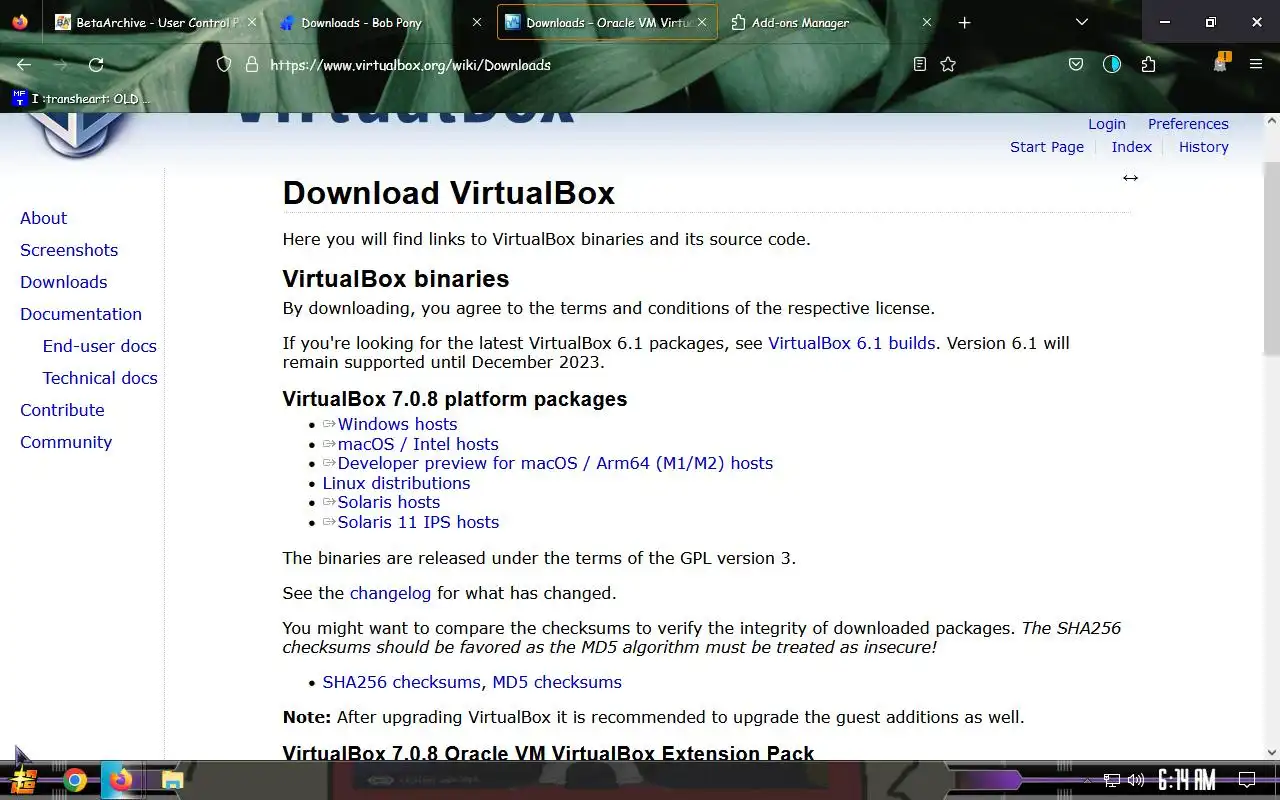
Task: Open Screenshots in the sidebar
Action: point(69,250)
